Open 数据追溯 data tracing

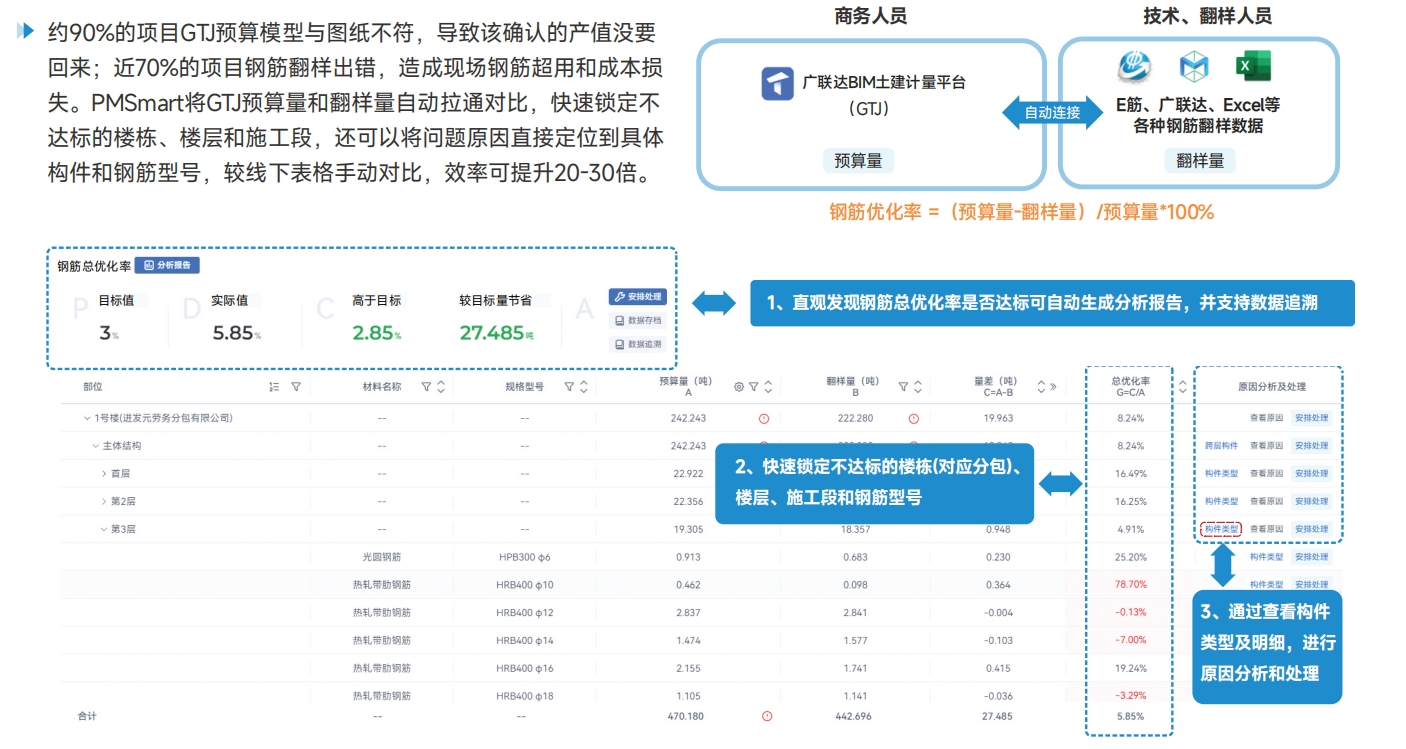(x=637, y=344)
